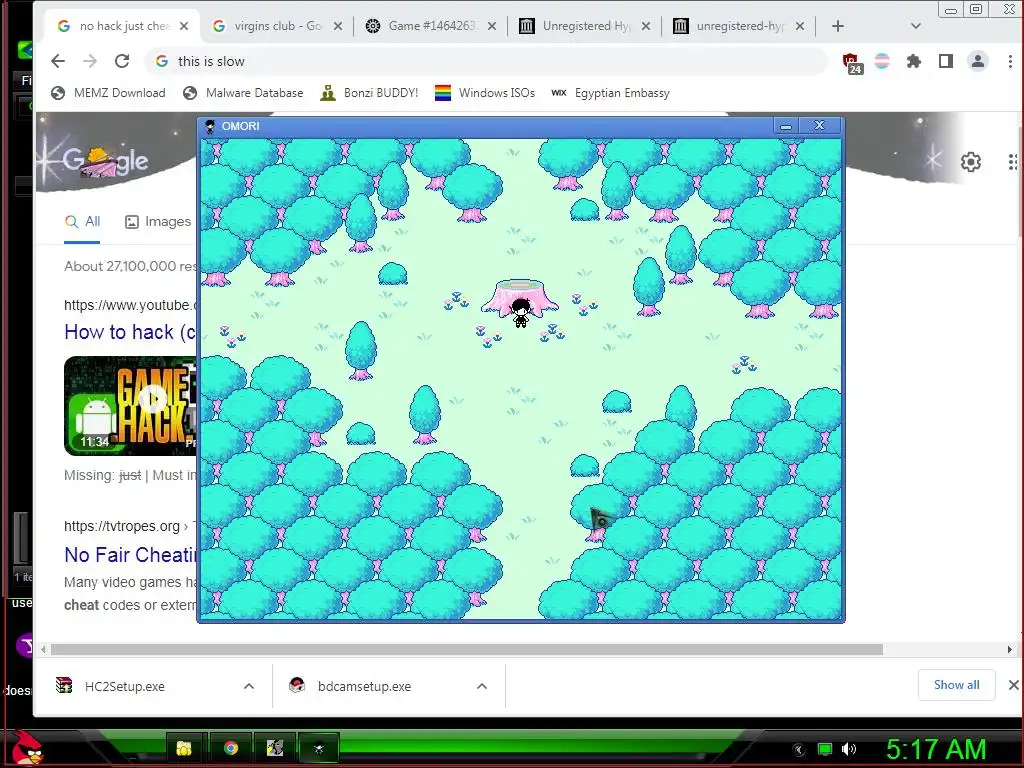
Task: Open the Malware Database bookmark
Action: pos(244,93)
